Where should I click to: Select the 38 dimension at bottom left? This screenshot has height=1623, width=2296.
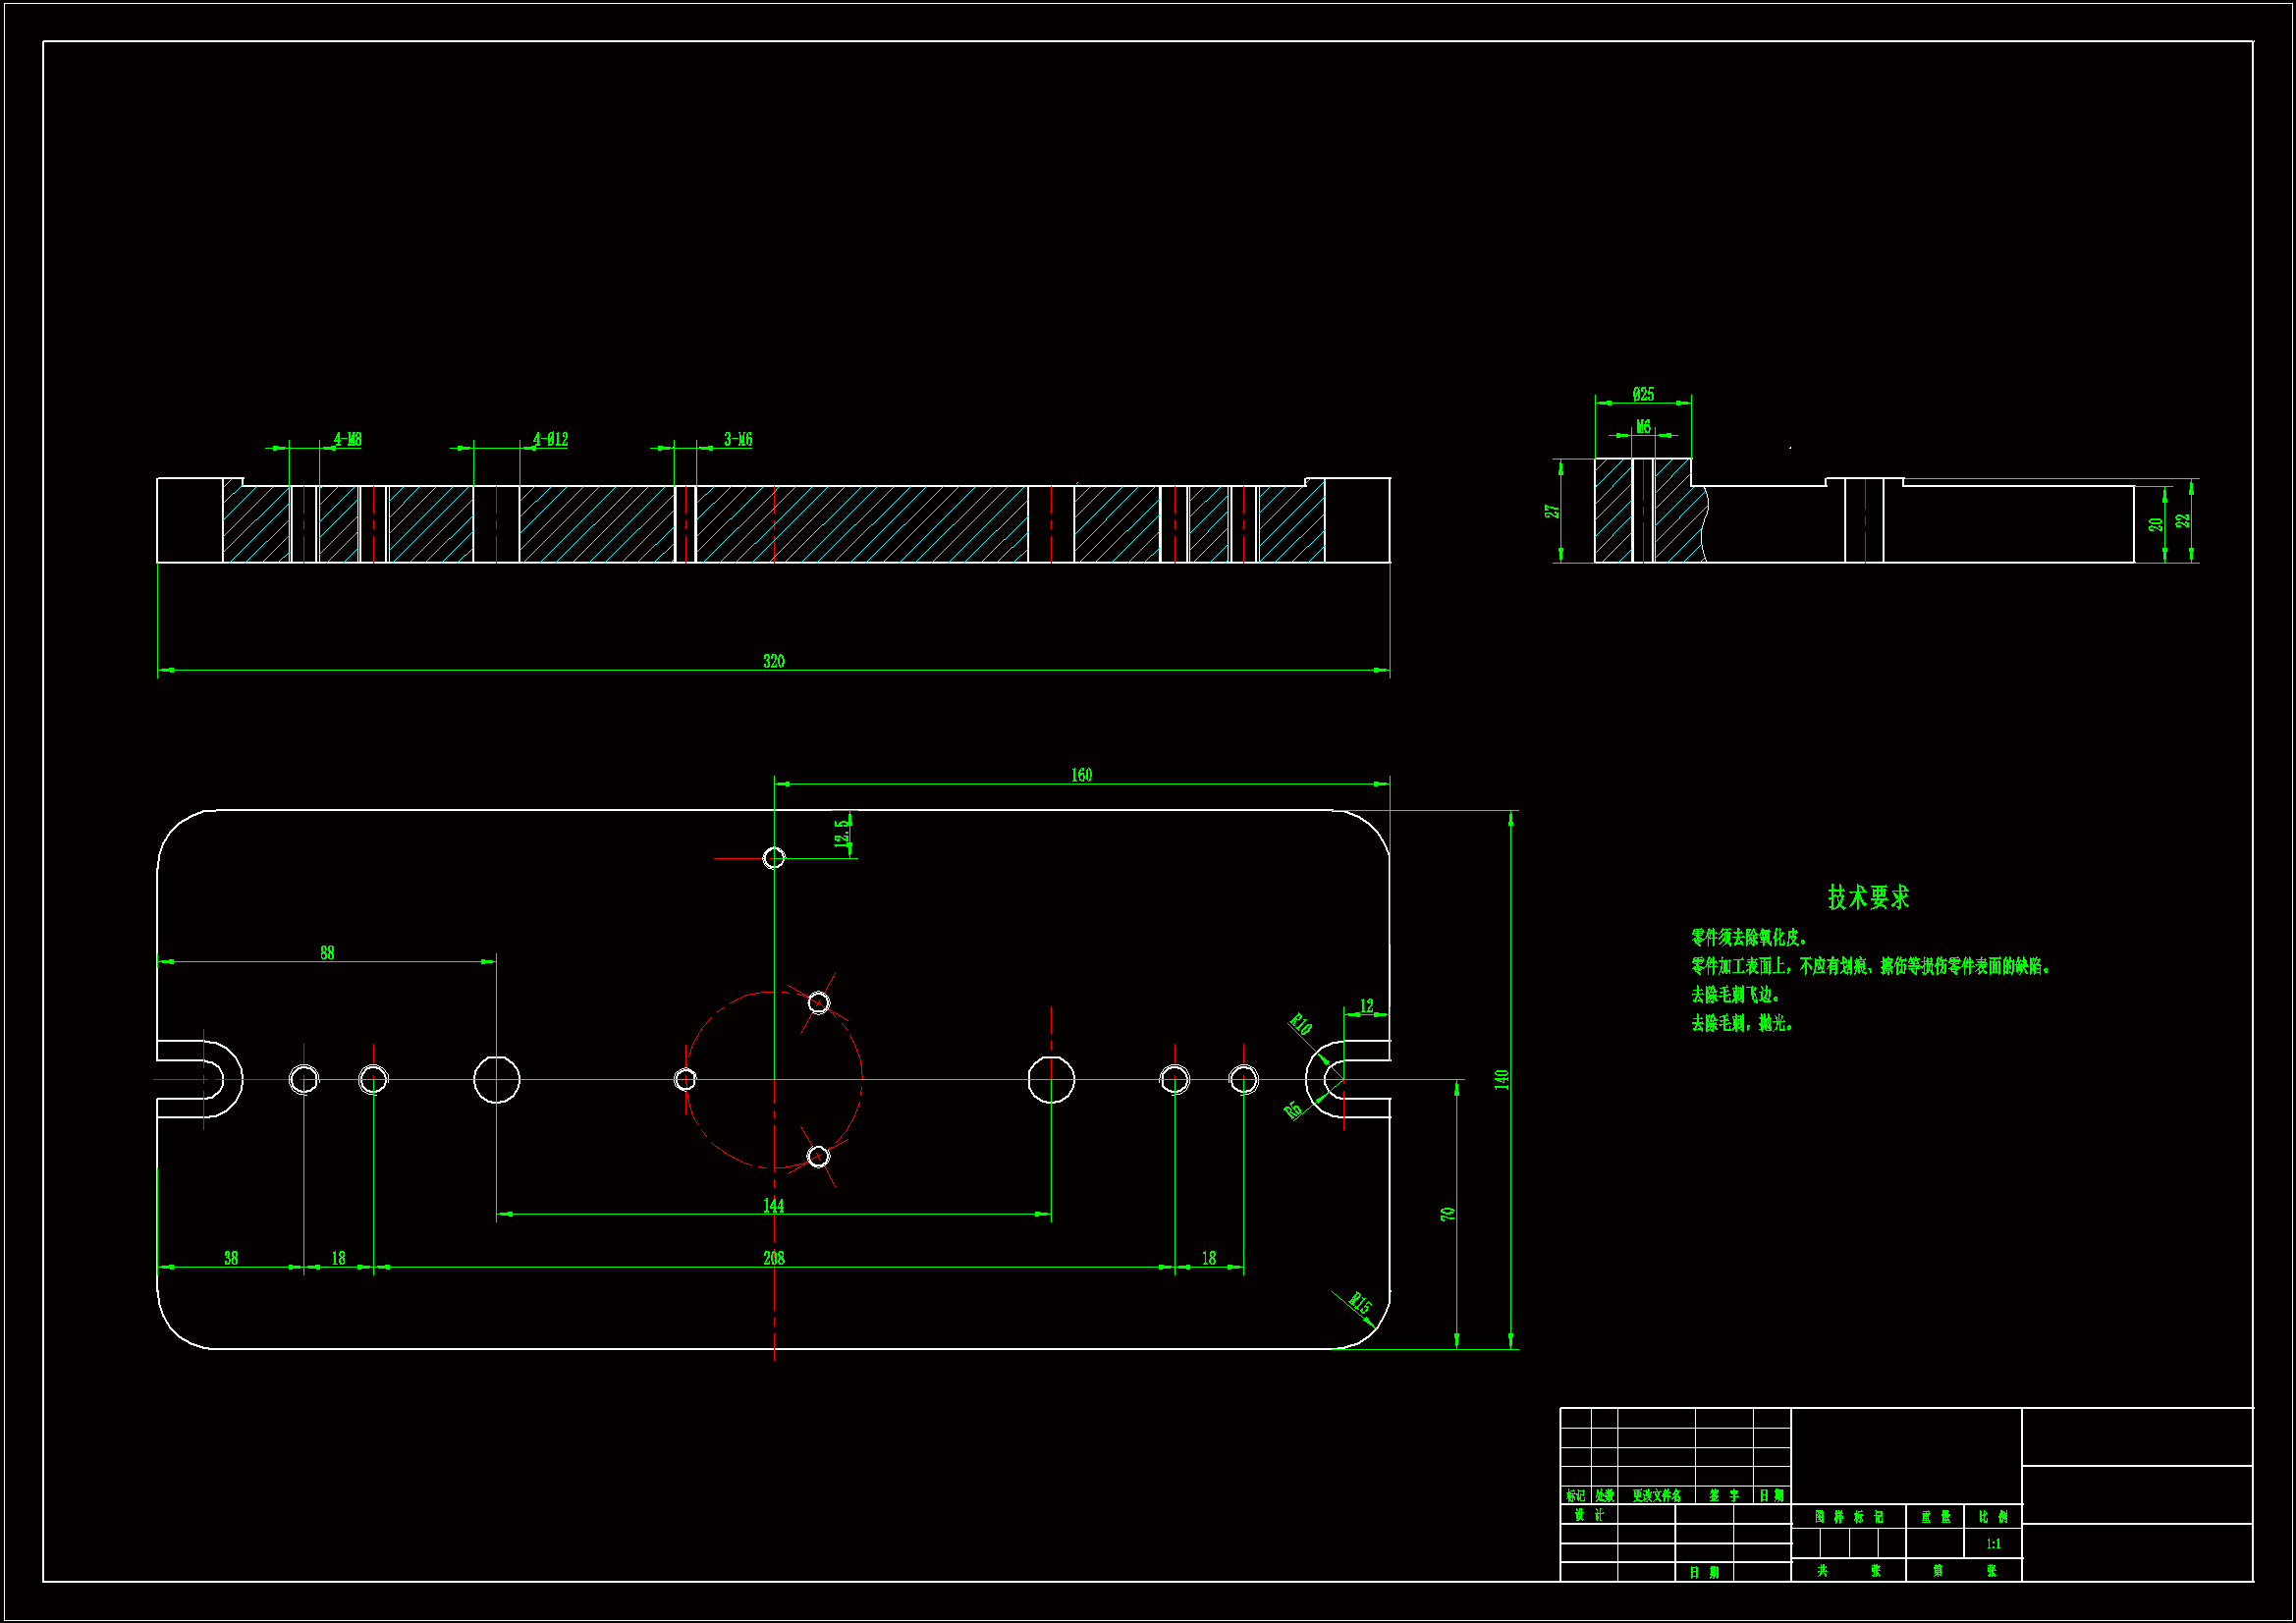click(x=231, y=1258)
